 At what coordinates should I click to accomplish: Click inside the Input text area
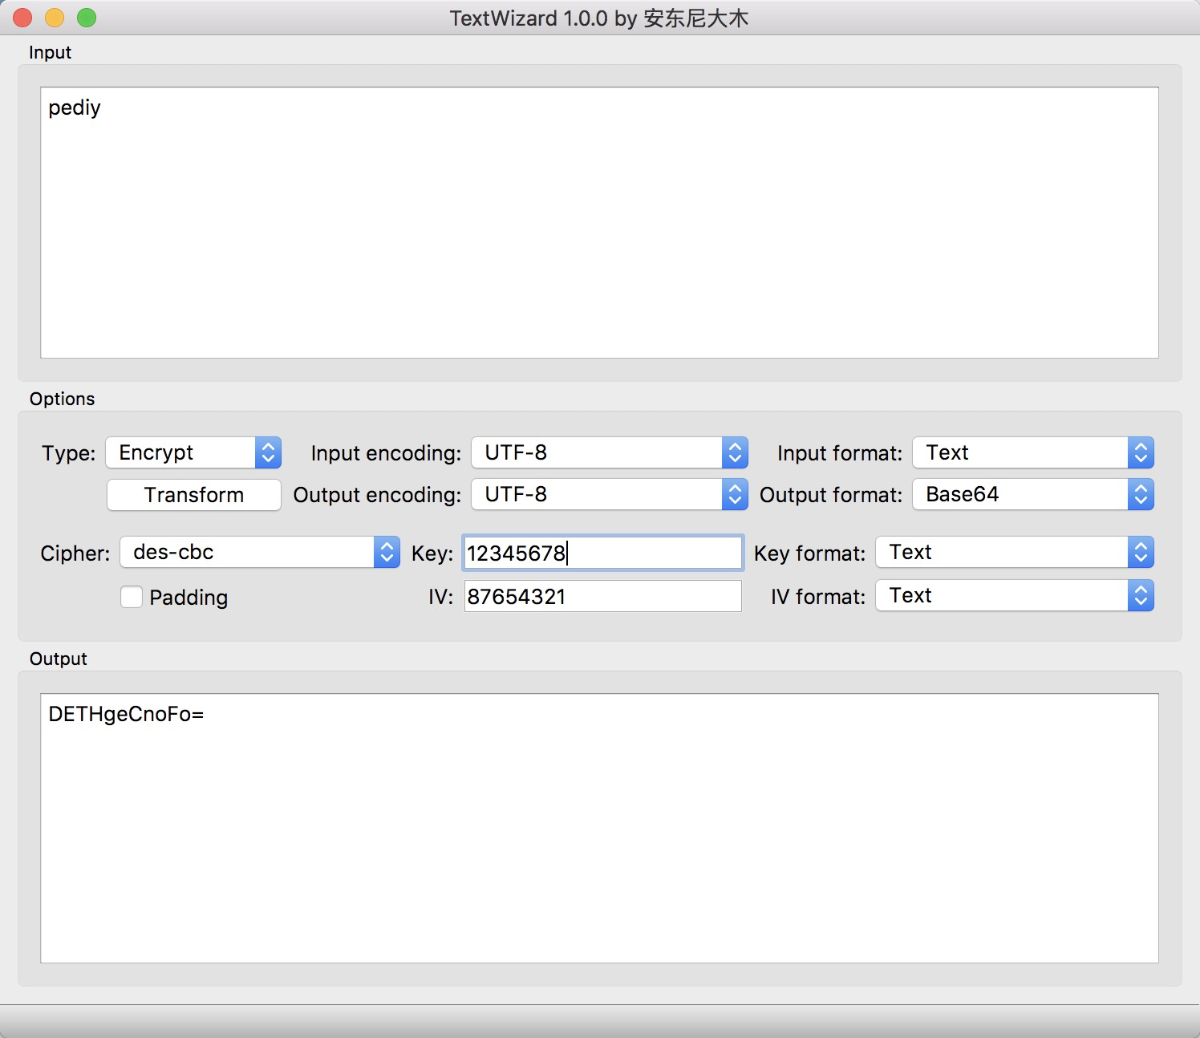point(599,223)
